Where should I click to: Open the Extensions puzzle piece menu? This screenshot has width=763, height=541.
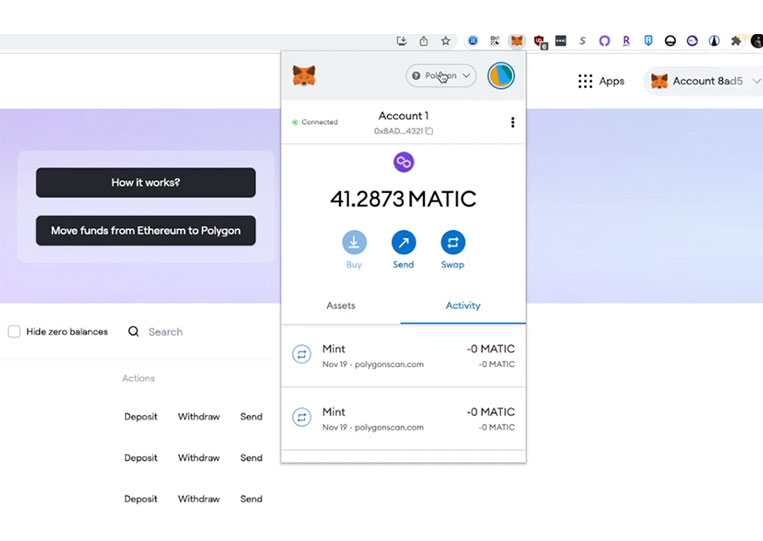[736, 41]
